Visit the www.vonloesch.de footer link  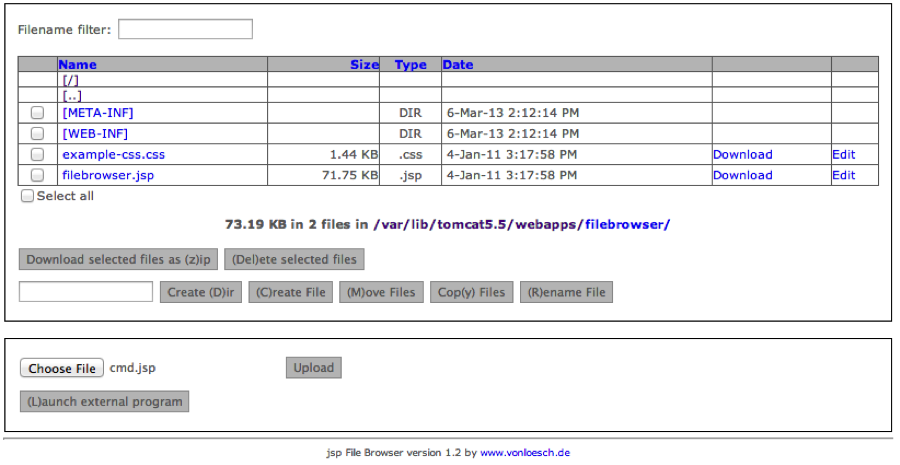(525, 453)
